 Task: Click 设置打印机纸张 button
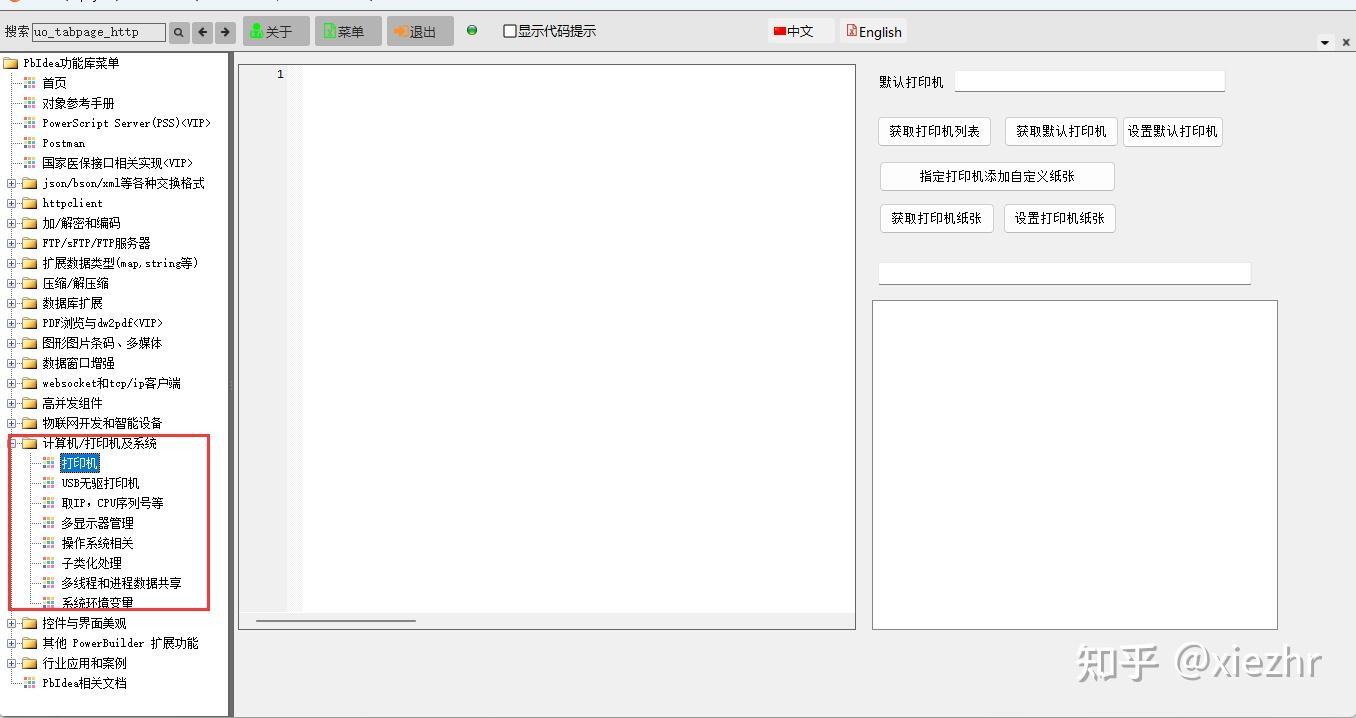(1060, 218)
